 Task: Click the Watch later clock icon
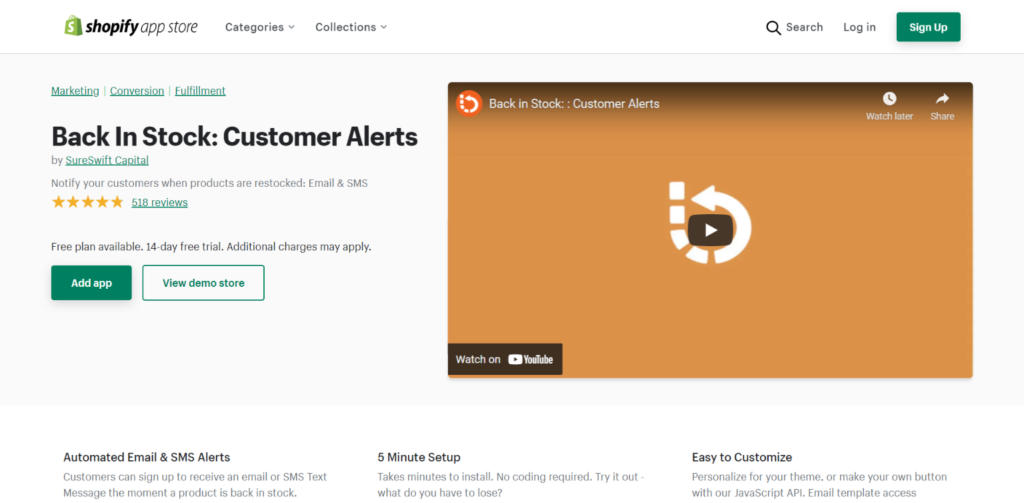pos(889,99)
